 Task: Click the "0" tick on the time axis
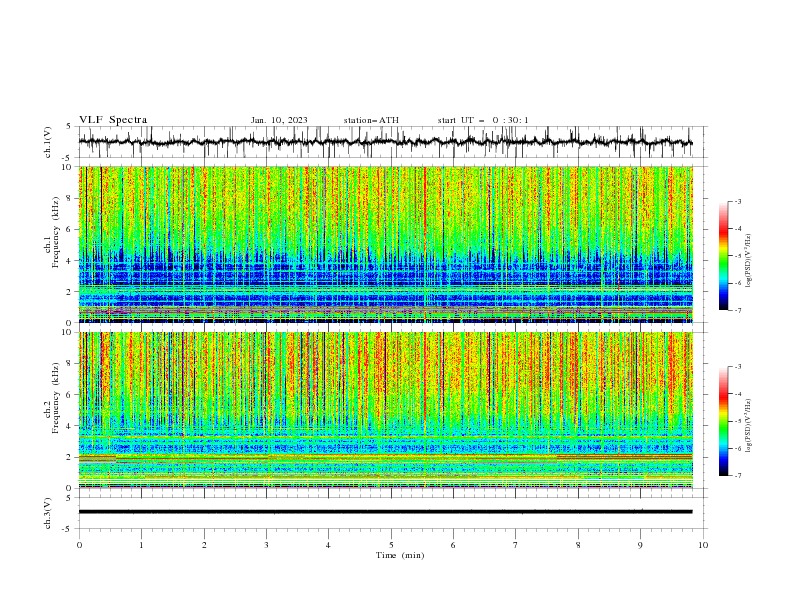[79, 545]
